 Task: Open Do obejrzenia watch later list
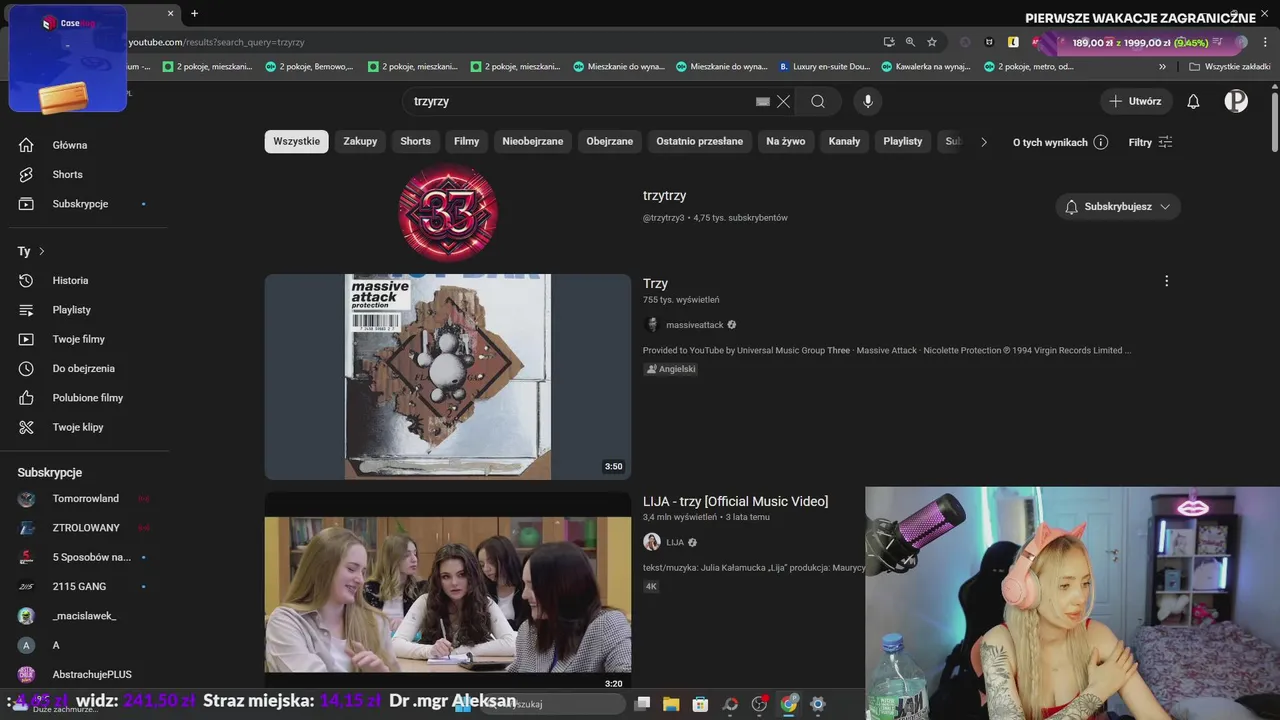click(x=85, y=368)
